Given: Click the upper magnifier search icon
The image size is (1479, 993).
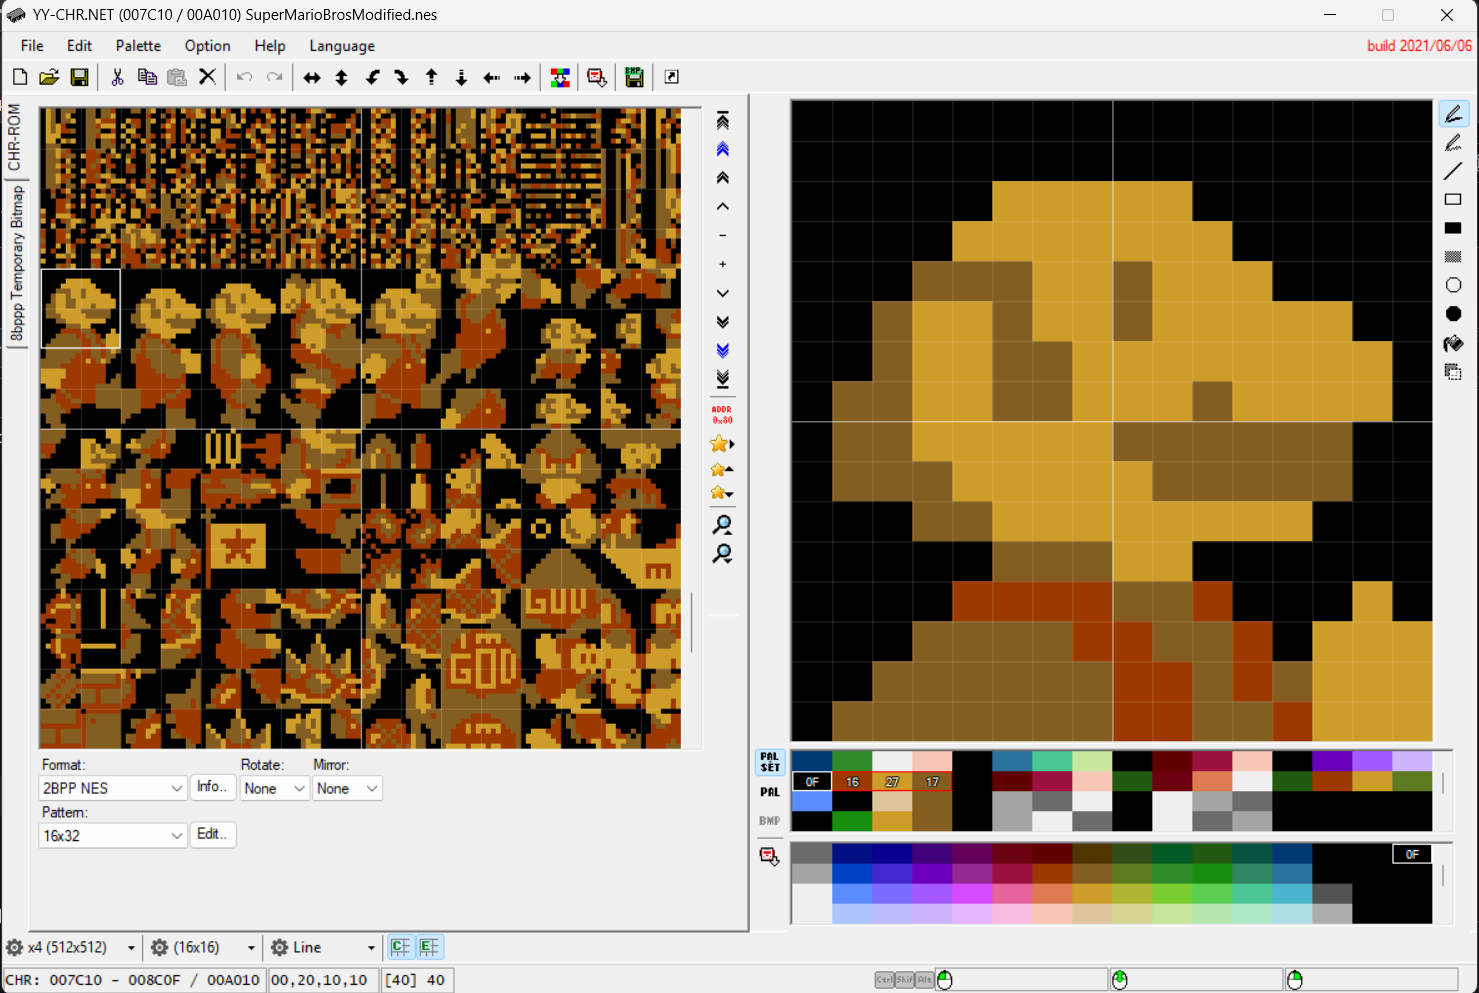Looking at the screenshot, I should click(722, 525).
